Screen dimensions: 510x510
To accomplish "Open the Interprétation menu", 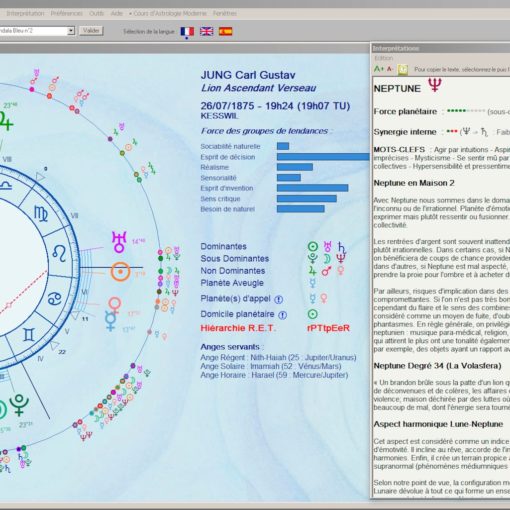I will pos(25,13).
